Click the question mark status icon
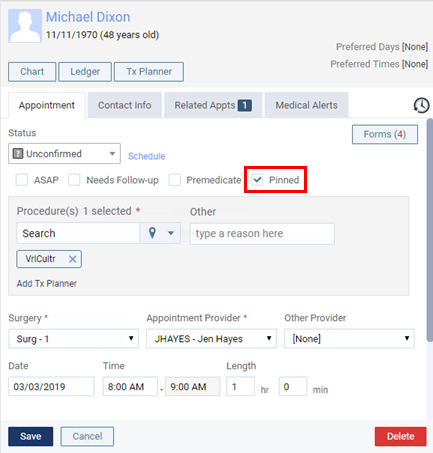This screenshot has height=453, width=433. (18, 154)
